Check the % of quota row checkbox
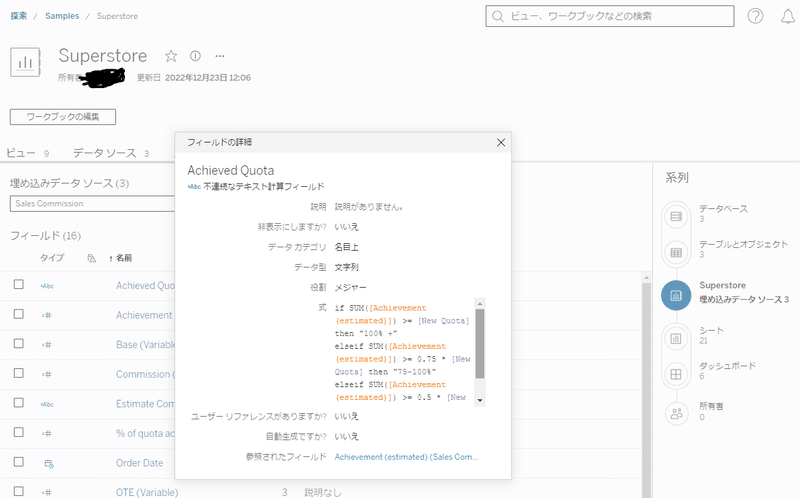Image resolution: width=800 pixels, height=498 pixels. point(19,432)
